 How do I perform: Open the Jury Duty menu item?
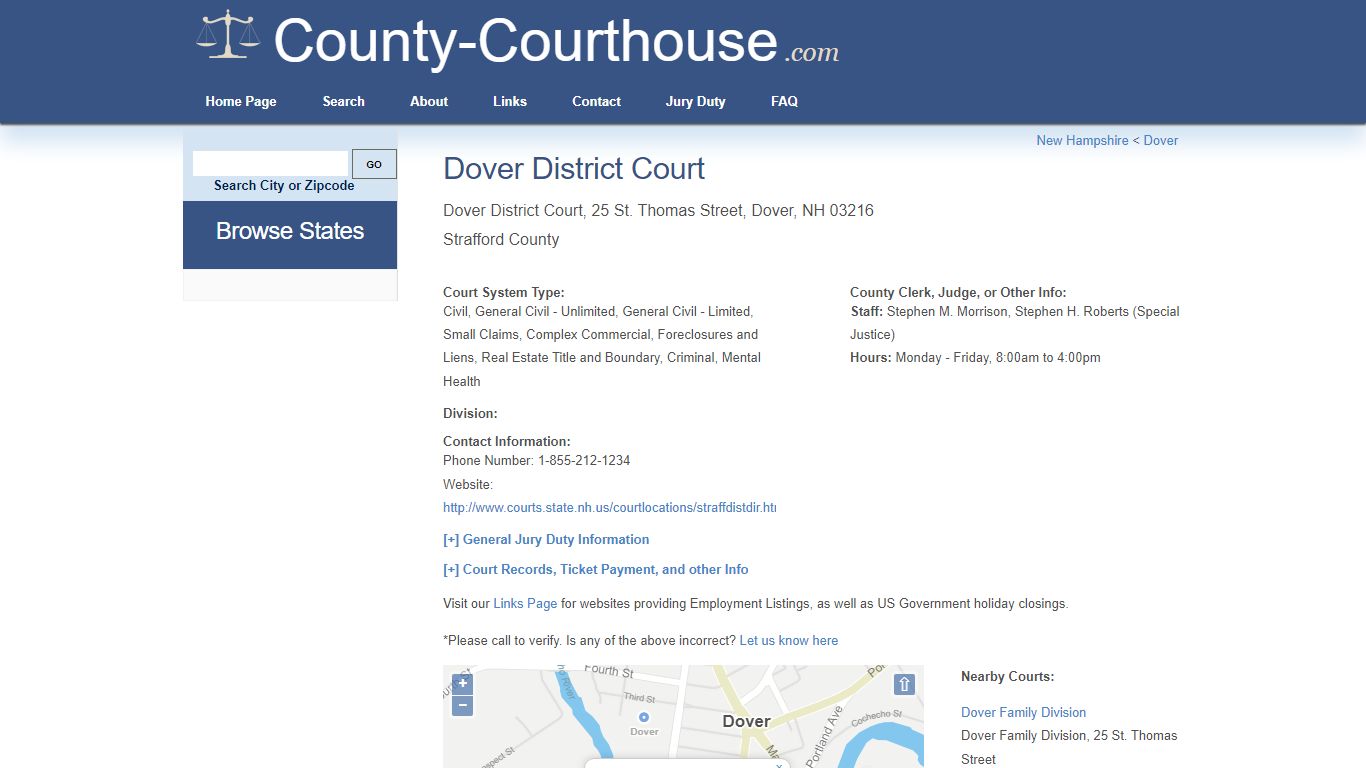[695, 101]
